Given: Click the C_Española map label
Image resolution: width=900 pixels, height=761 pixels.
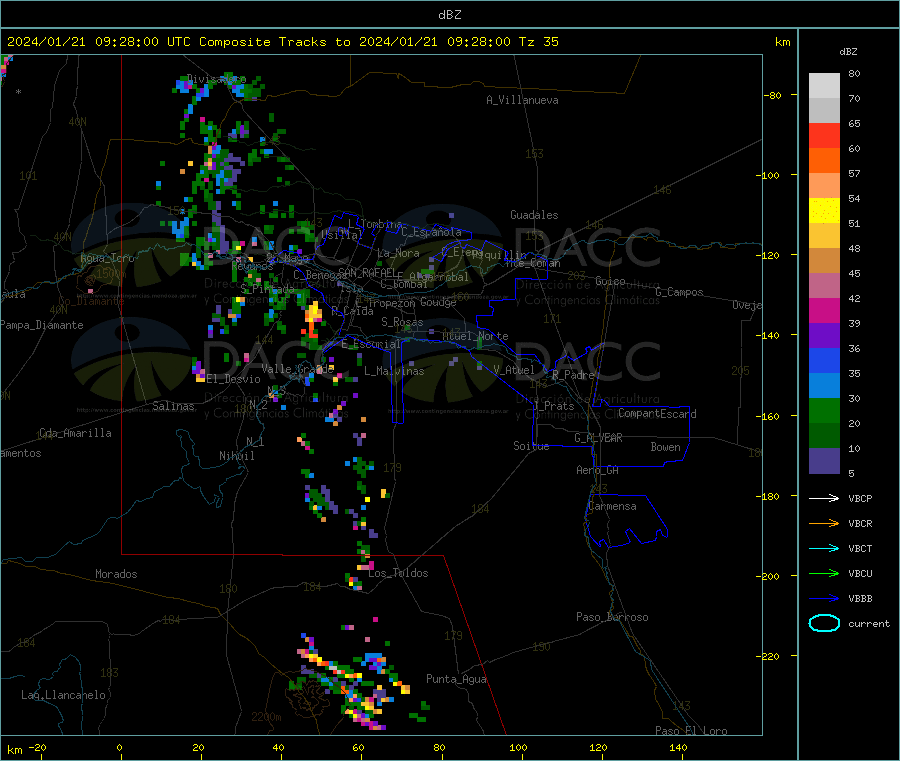Looking at the screenshot, I should [x=431, y=232].
